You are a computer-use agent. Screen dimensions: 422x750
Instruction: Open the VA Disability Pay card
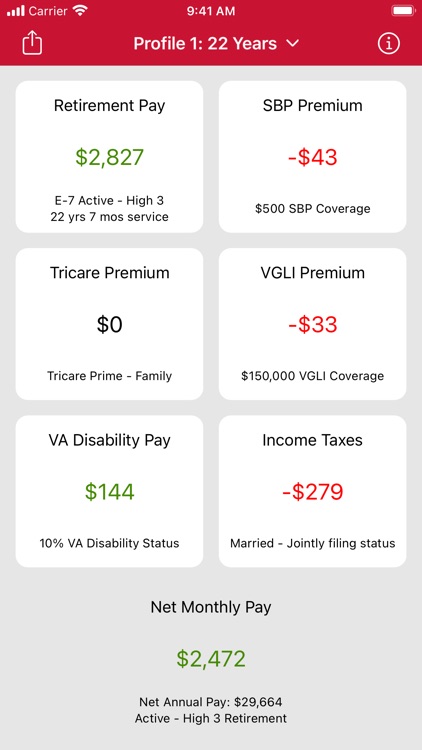110,491
